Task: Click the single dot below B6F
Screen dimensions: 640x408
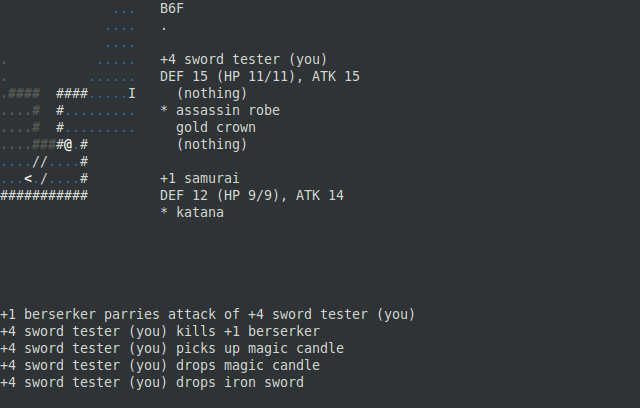Action: click(164, 29)
